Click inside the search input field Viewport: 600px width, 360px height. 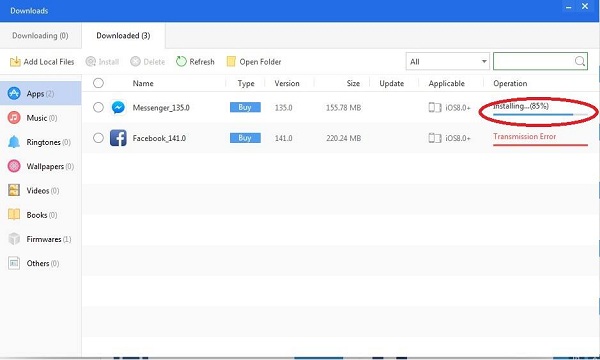533,61
